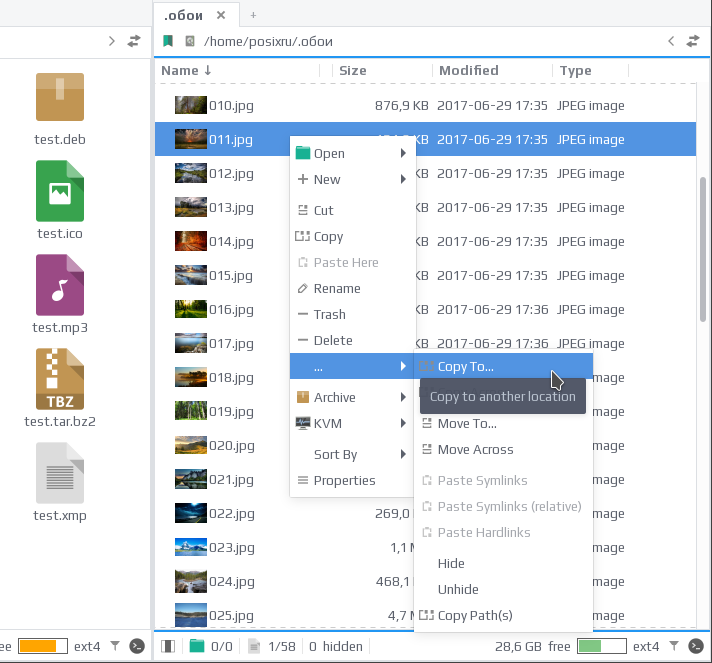Click the filter funnel icon in right status bar
Image resolution: width=712 pixels, height=663 pixels.
click(x=674, y=646)
